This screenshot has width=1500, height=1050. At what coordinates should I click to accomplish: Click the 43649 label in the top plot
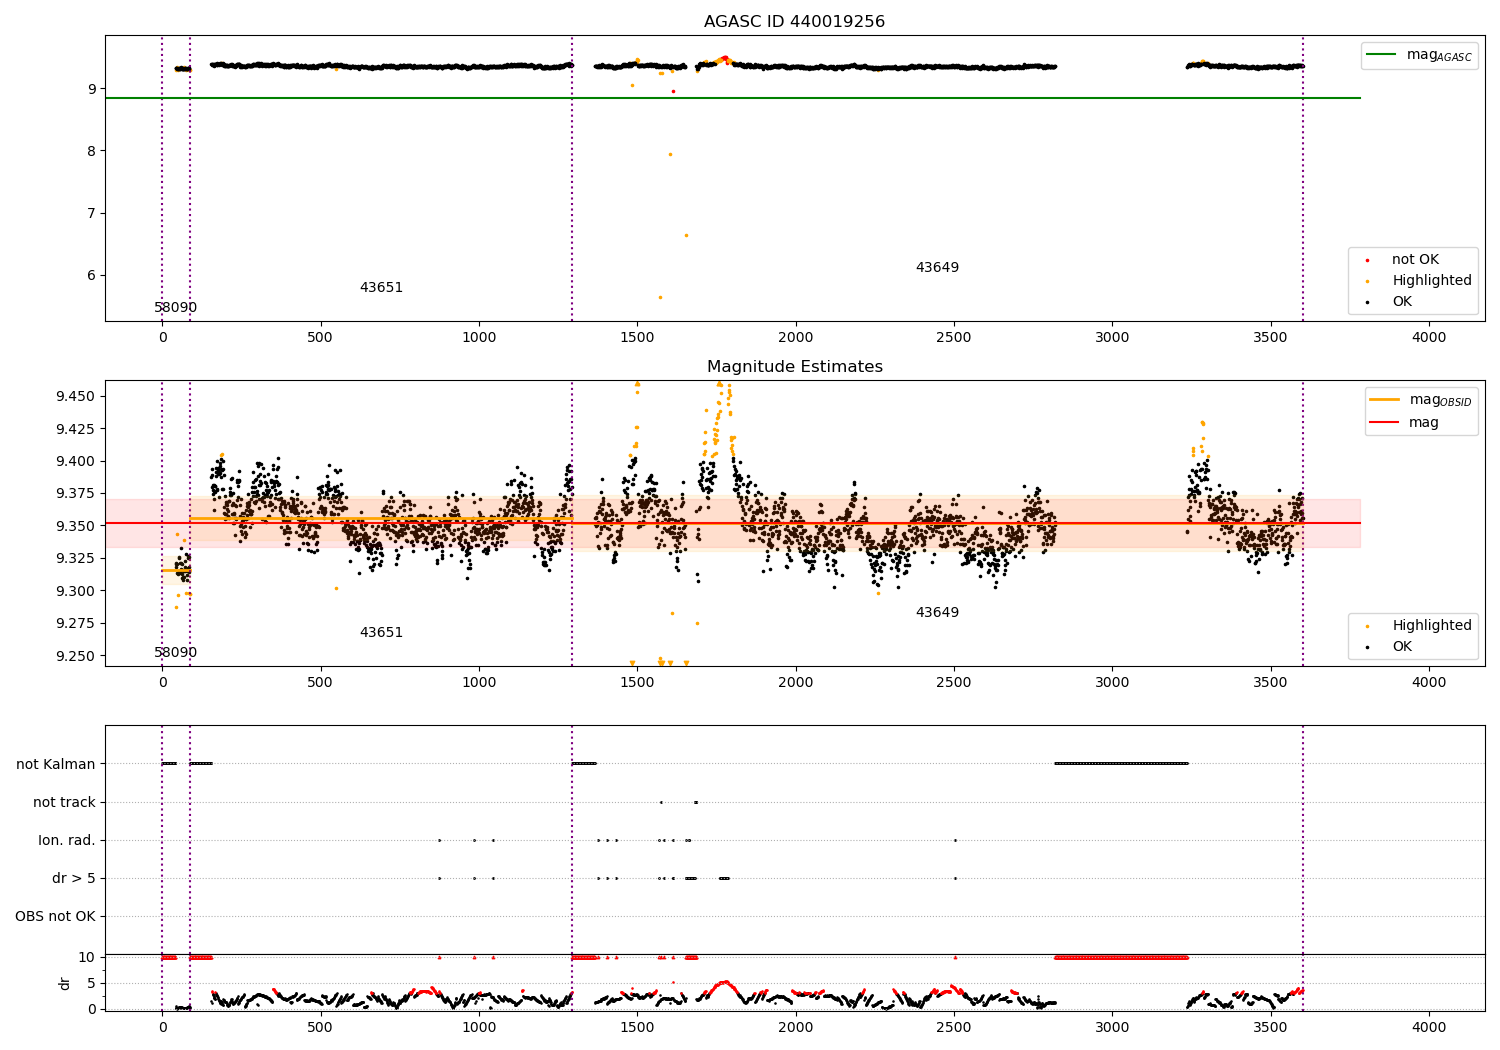click(937, 268)
